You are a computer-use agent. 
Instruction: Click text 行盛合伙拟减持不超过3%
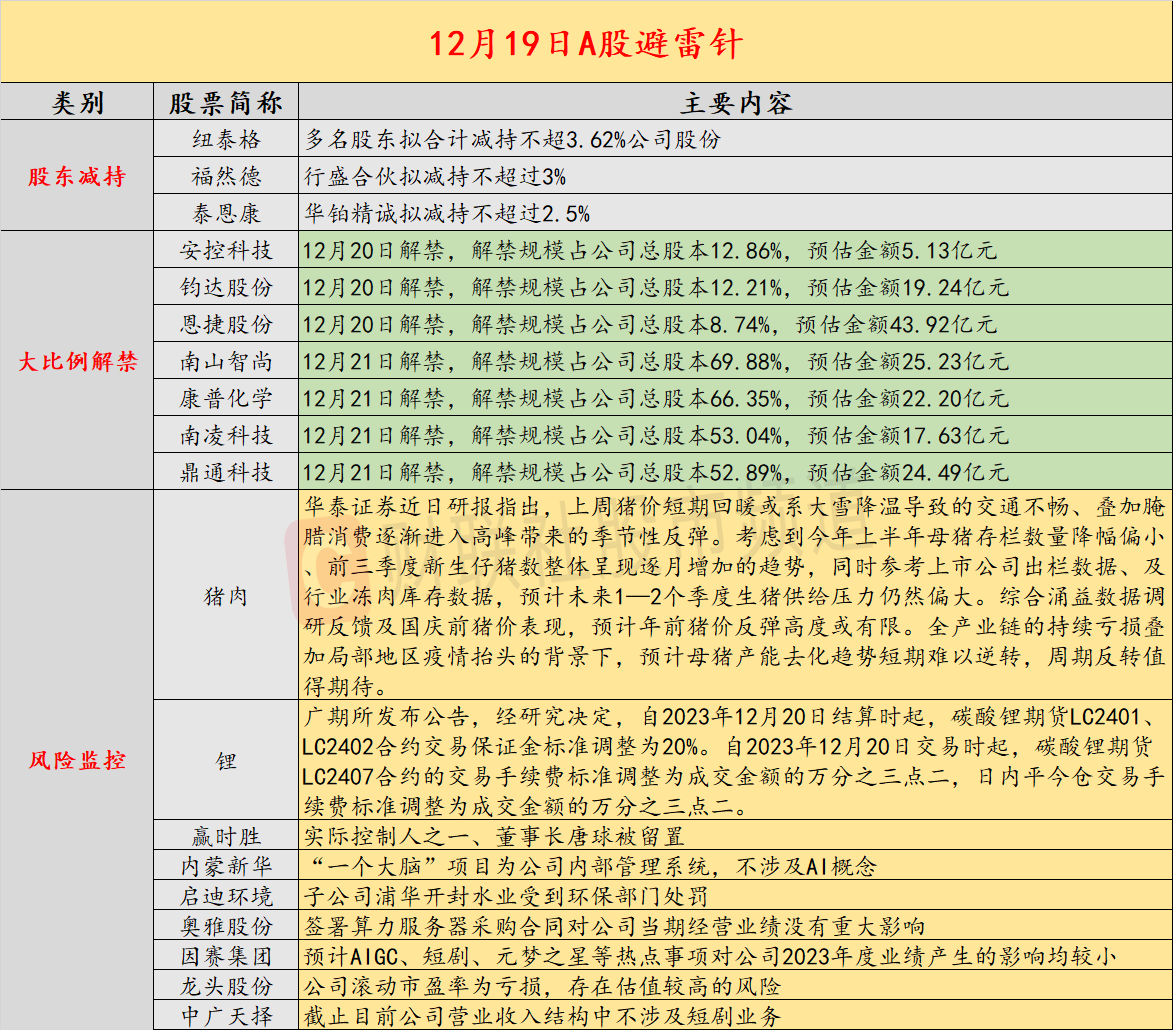point(435,177)
